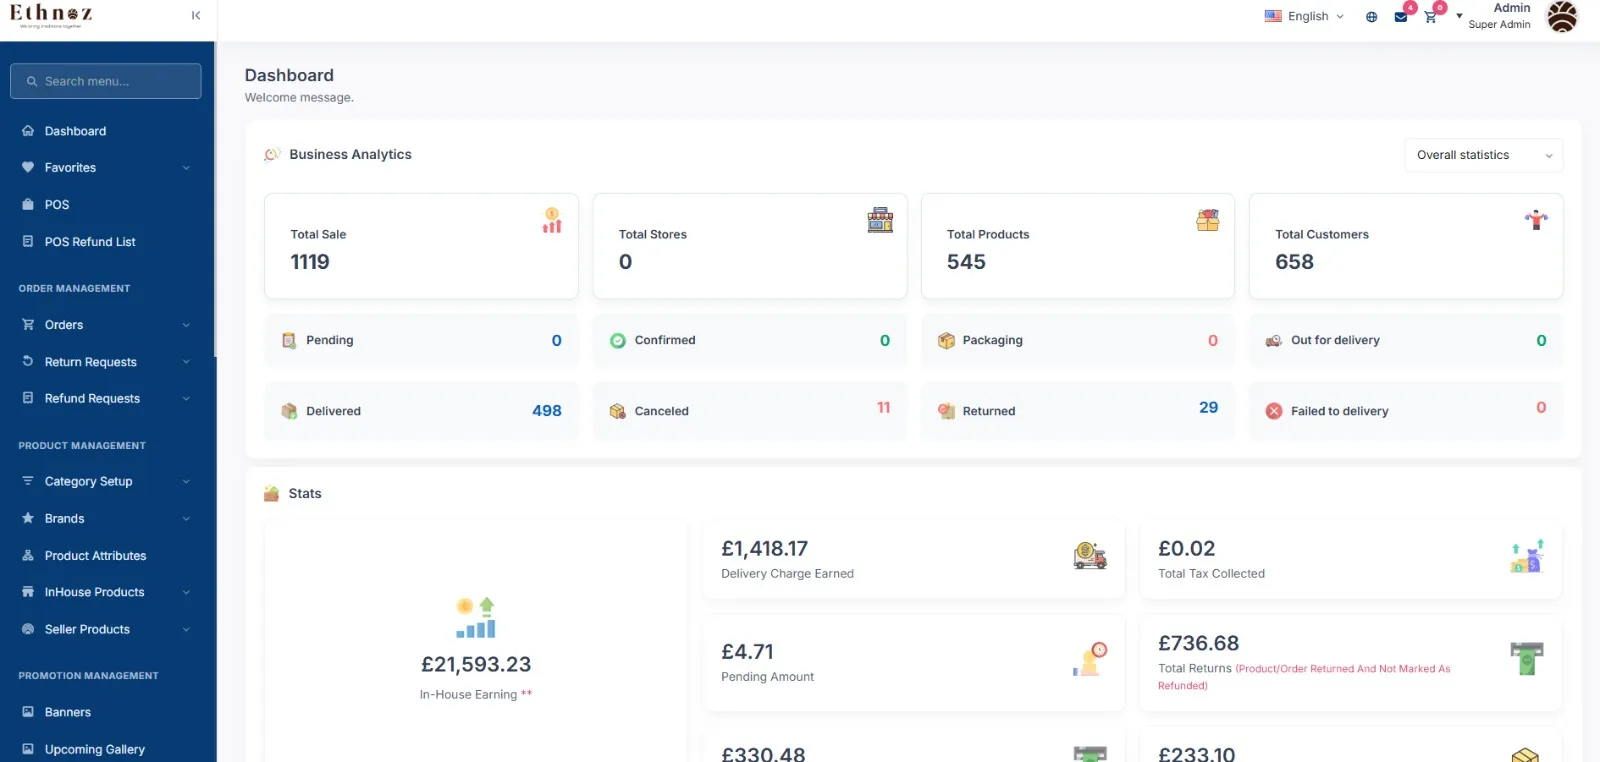Expand the Orders submenu chevron
The height and width of the screenshot is (762, 1600).
[x=186, y=325]
